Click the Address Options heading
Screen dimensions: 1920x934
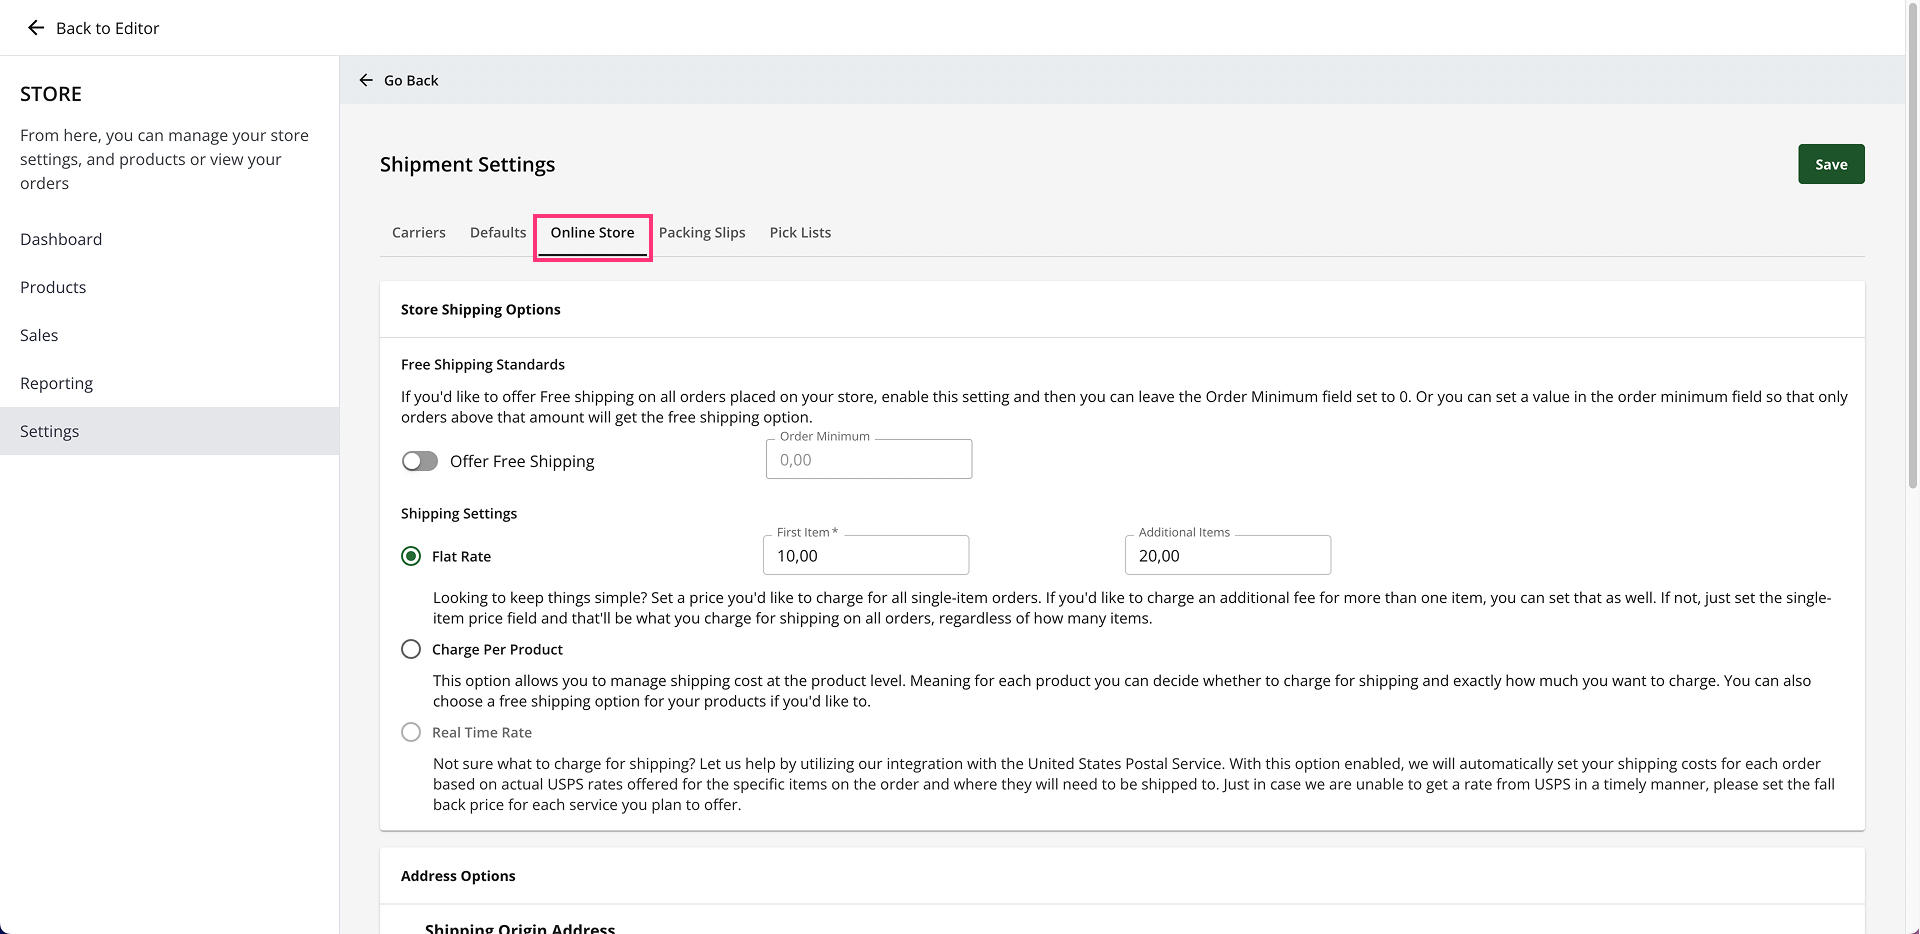pos(458,876)
